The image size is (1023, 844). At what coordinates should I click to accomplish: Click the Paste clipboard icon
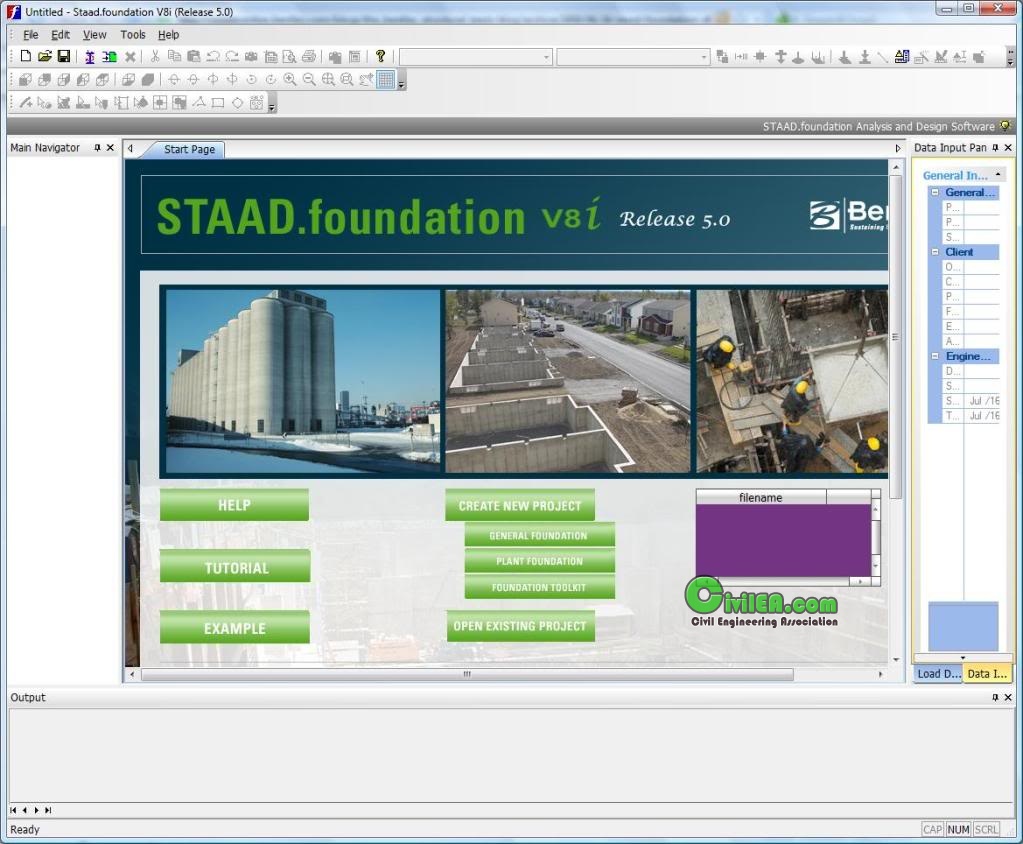pyautogui.click(x=194, y=57)
